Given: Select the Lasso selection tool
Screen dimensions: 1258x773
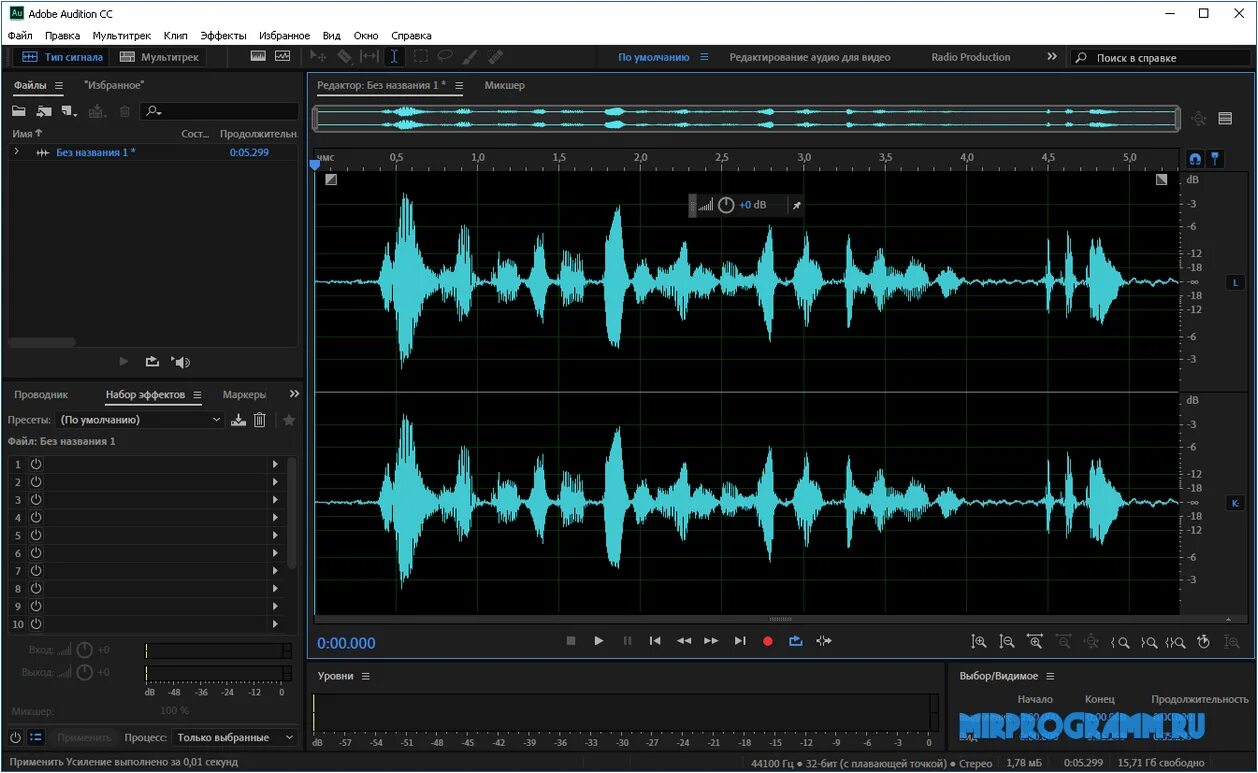Looking at the screenshot, I should pos(446,57).
